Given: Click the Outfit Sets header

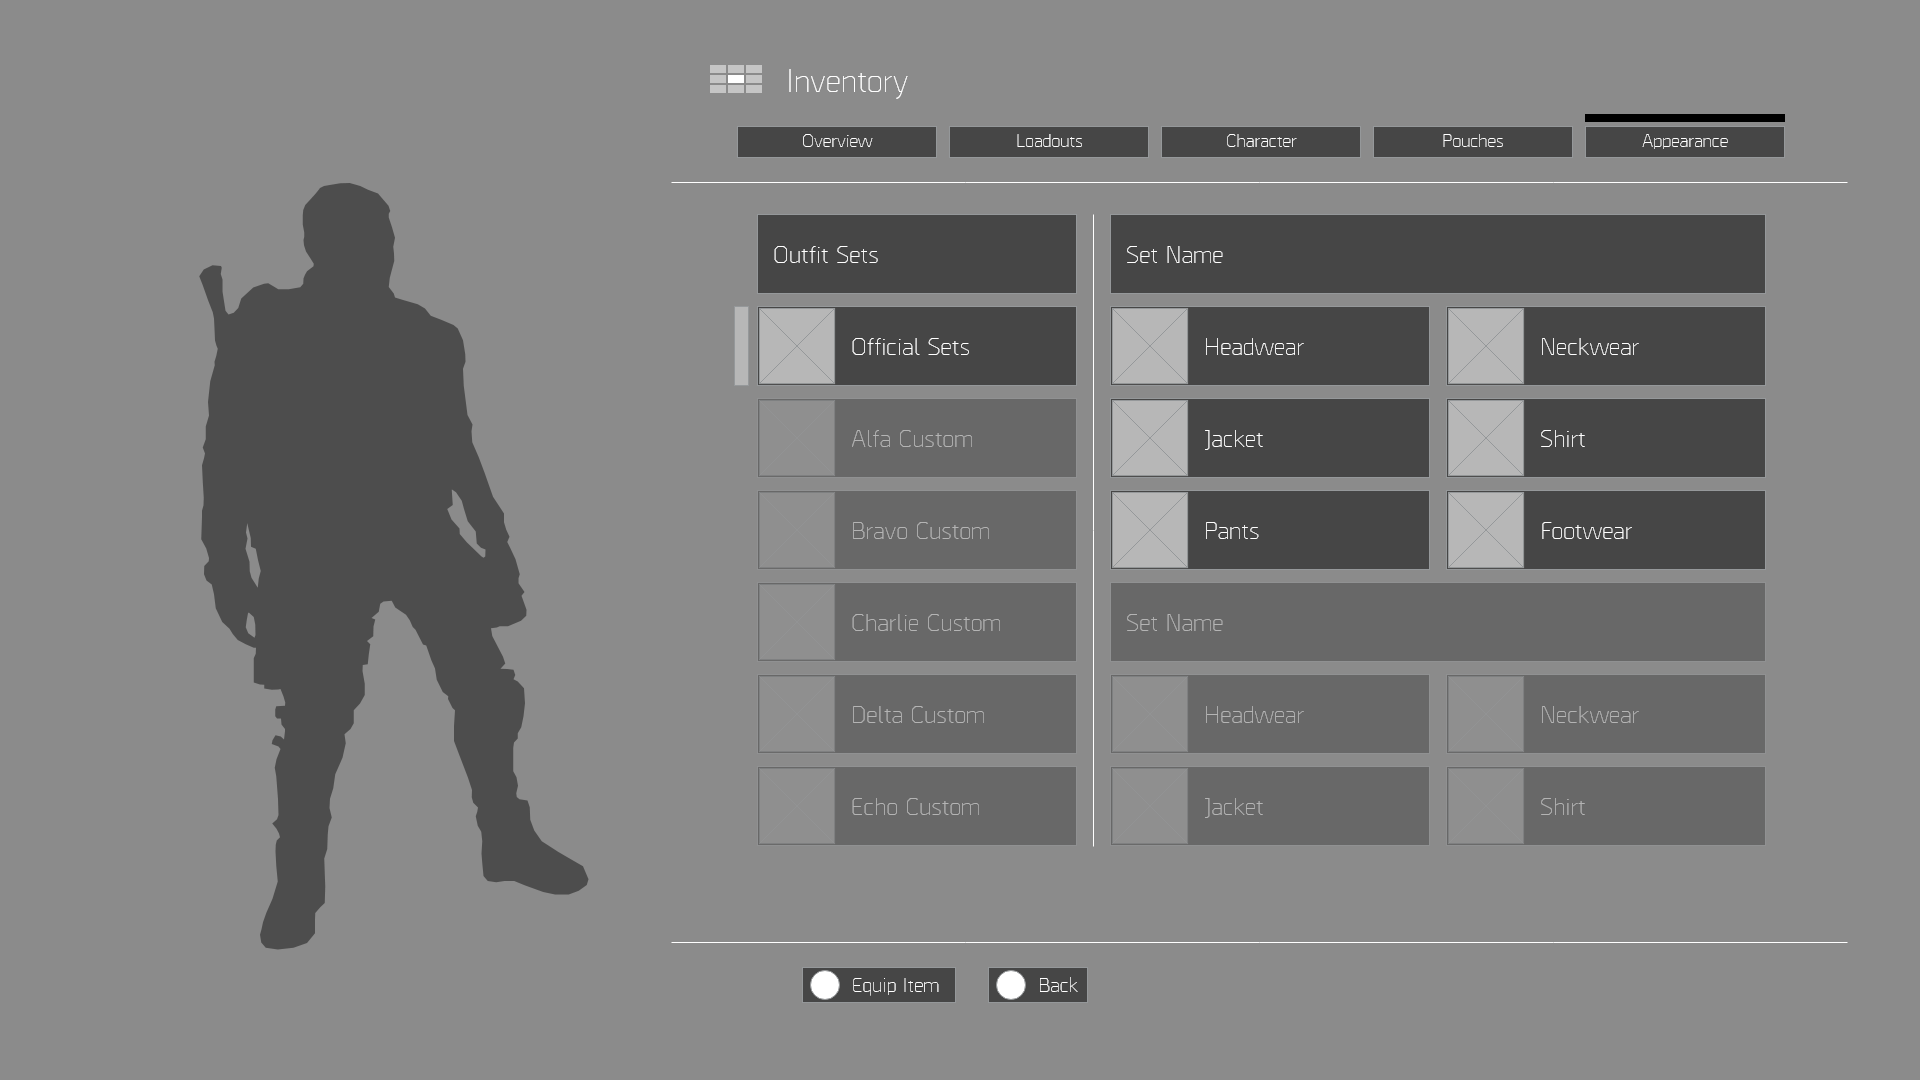Looking at the screenshot, I should click(917, 254).
